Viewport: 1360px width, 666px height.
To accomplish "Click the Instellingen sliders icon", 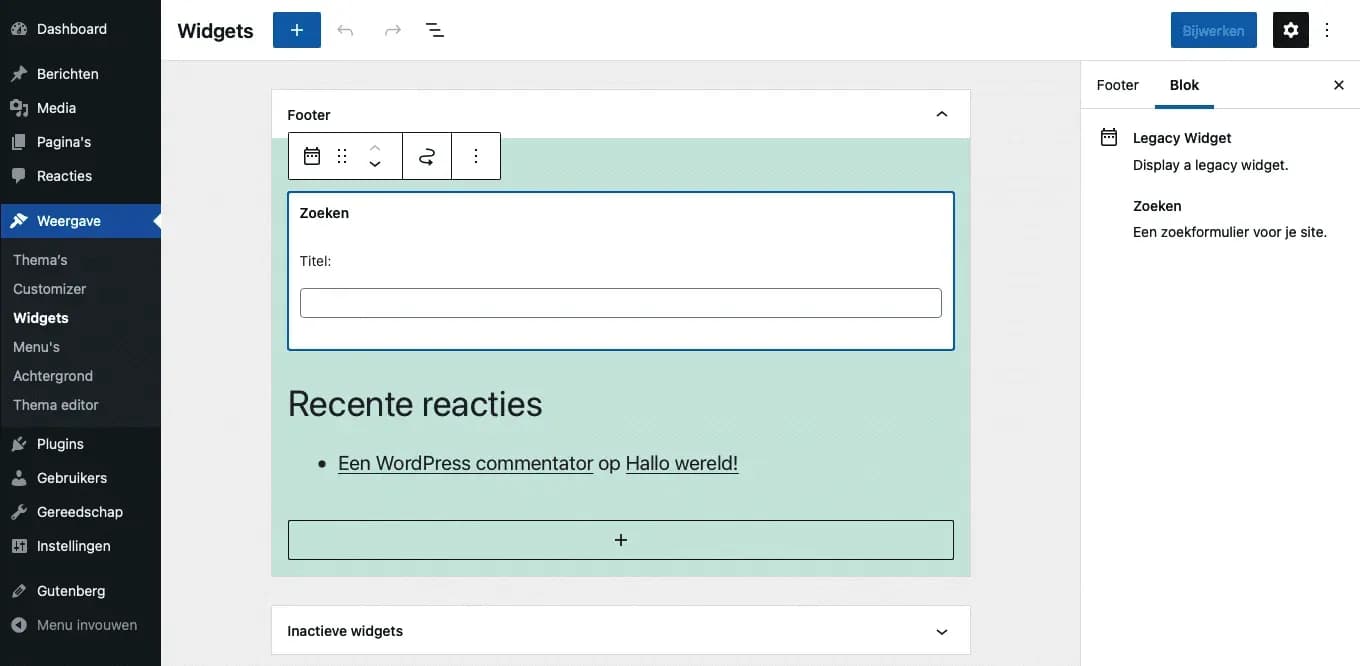I will (19, 546).
